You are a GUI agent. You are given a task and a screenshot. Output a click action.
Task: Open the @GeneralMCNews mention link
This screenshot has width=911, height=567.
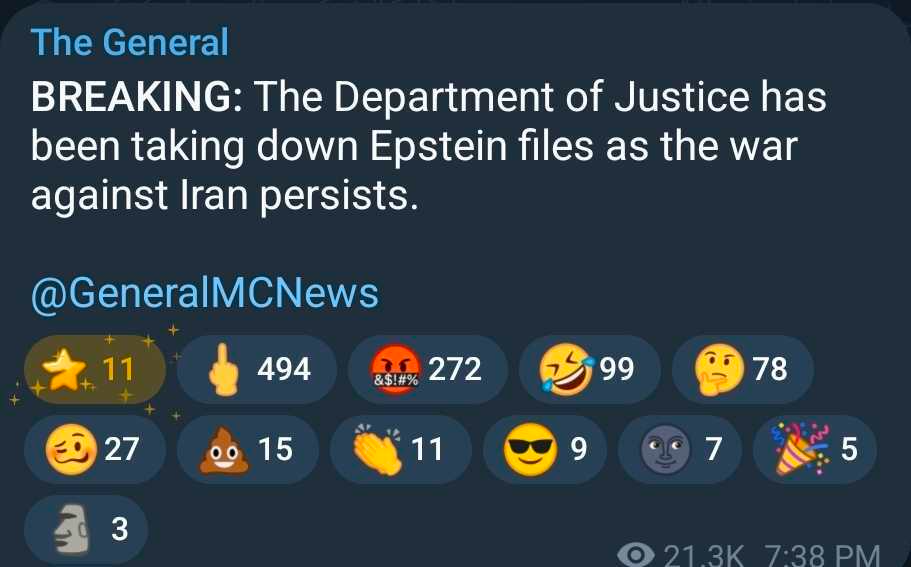coord(205,293)
